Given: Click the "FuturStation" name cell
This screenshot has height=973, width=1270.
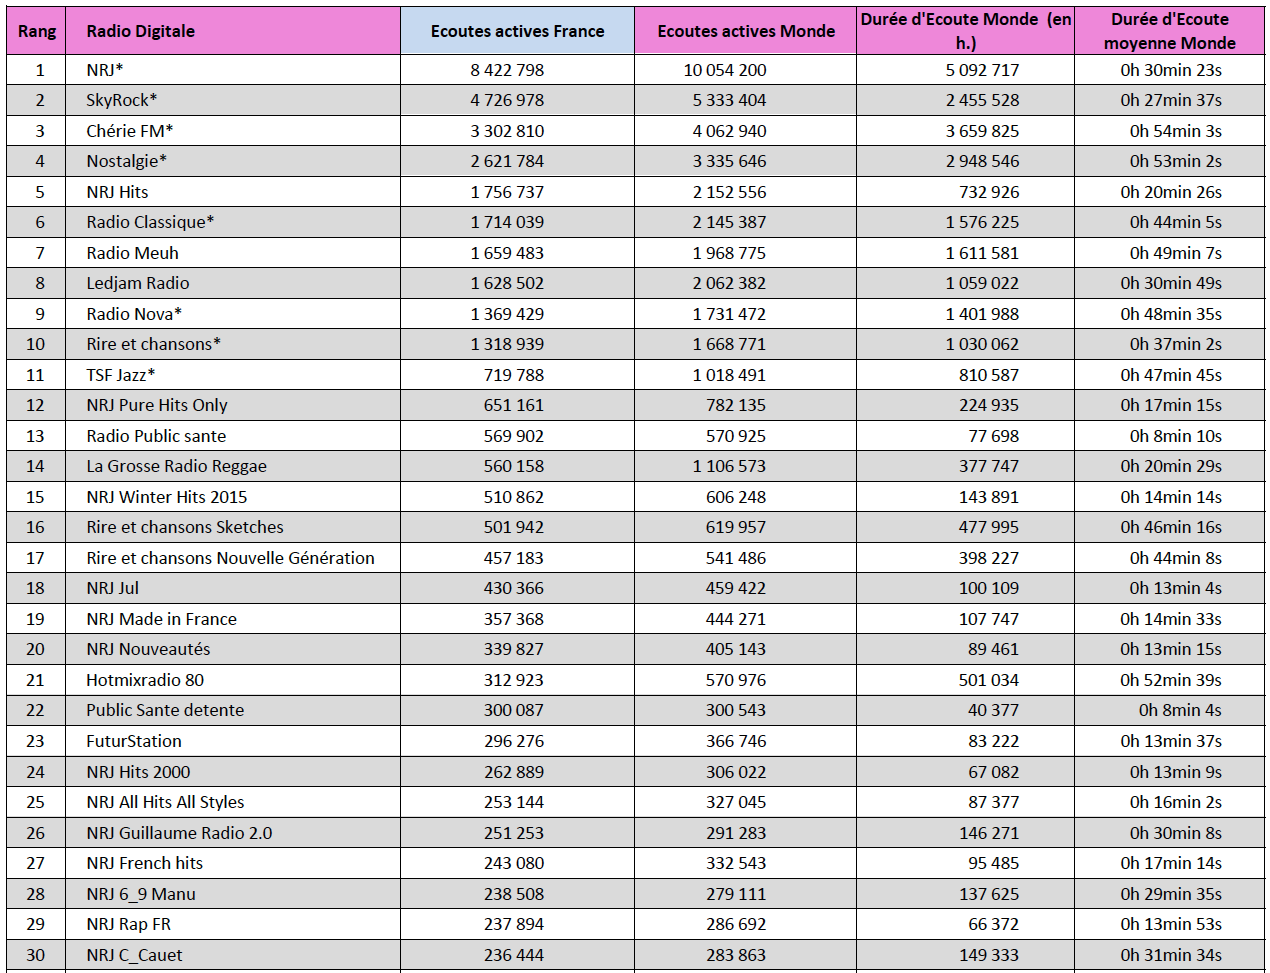Looking at the screenshot, I should 134,741.
